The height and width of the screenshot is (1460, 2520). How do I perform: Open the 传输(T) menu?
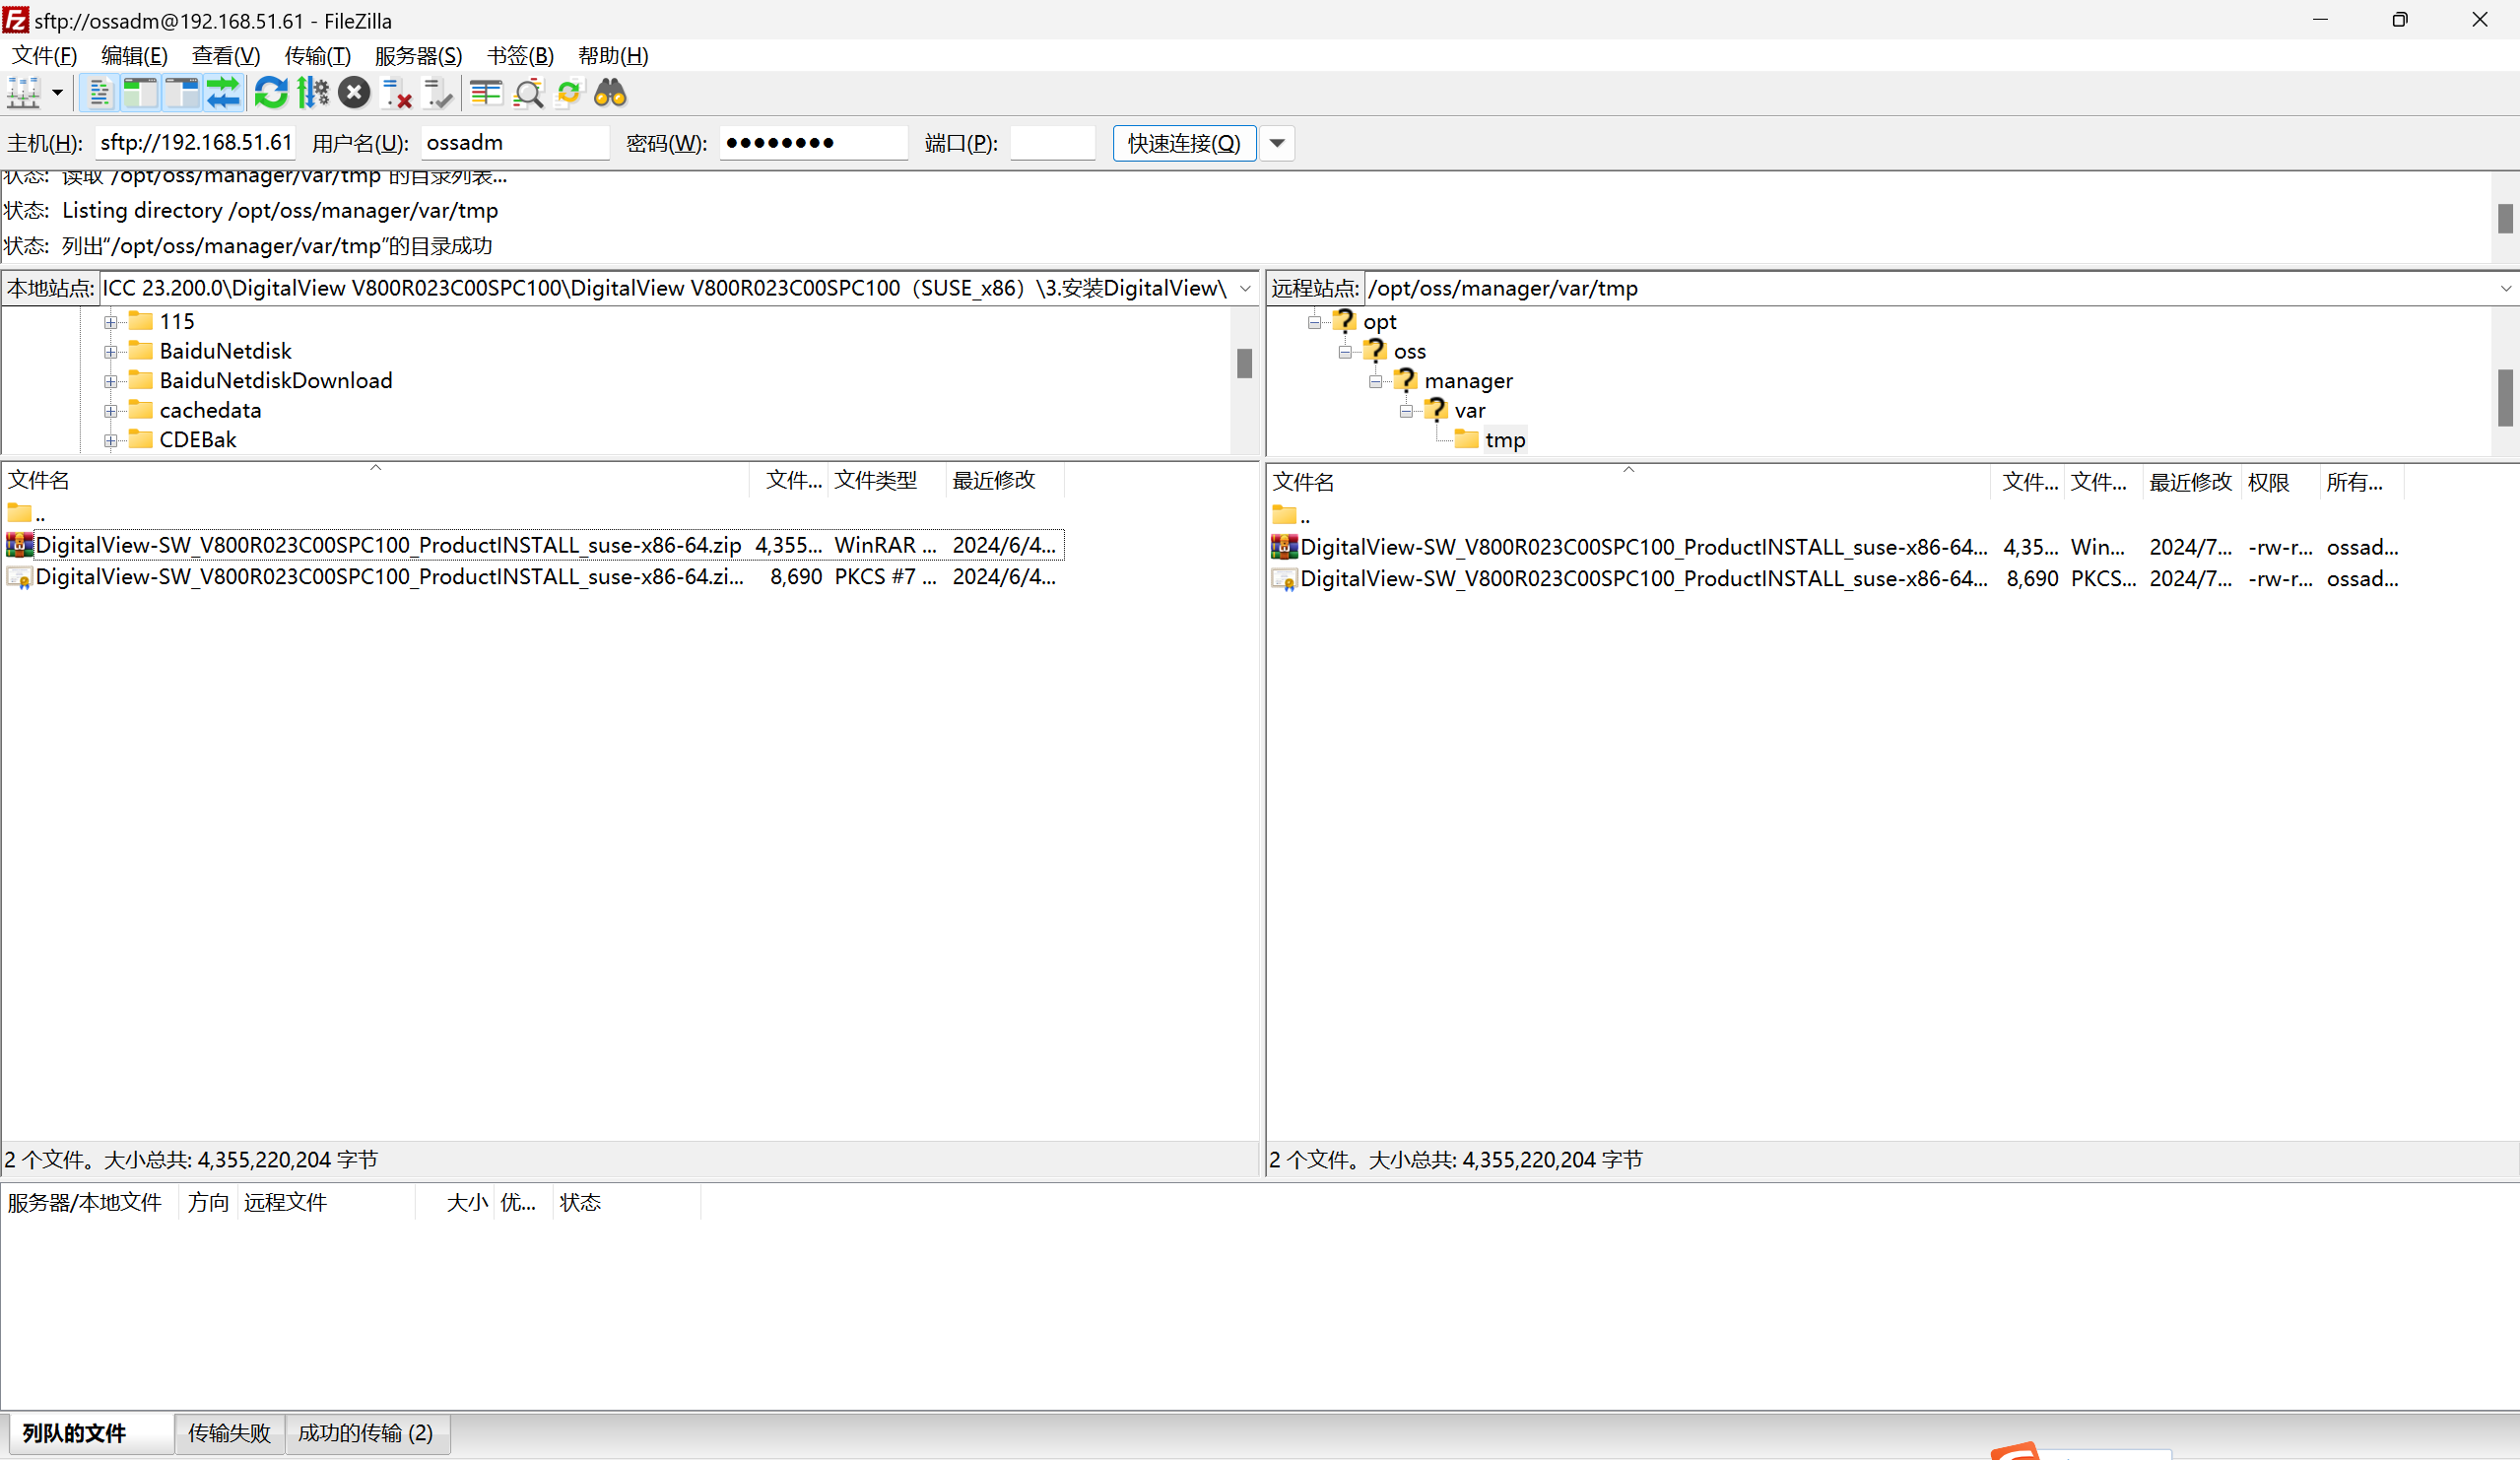tap(318, 56)
